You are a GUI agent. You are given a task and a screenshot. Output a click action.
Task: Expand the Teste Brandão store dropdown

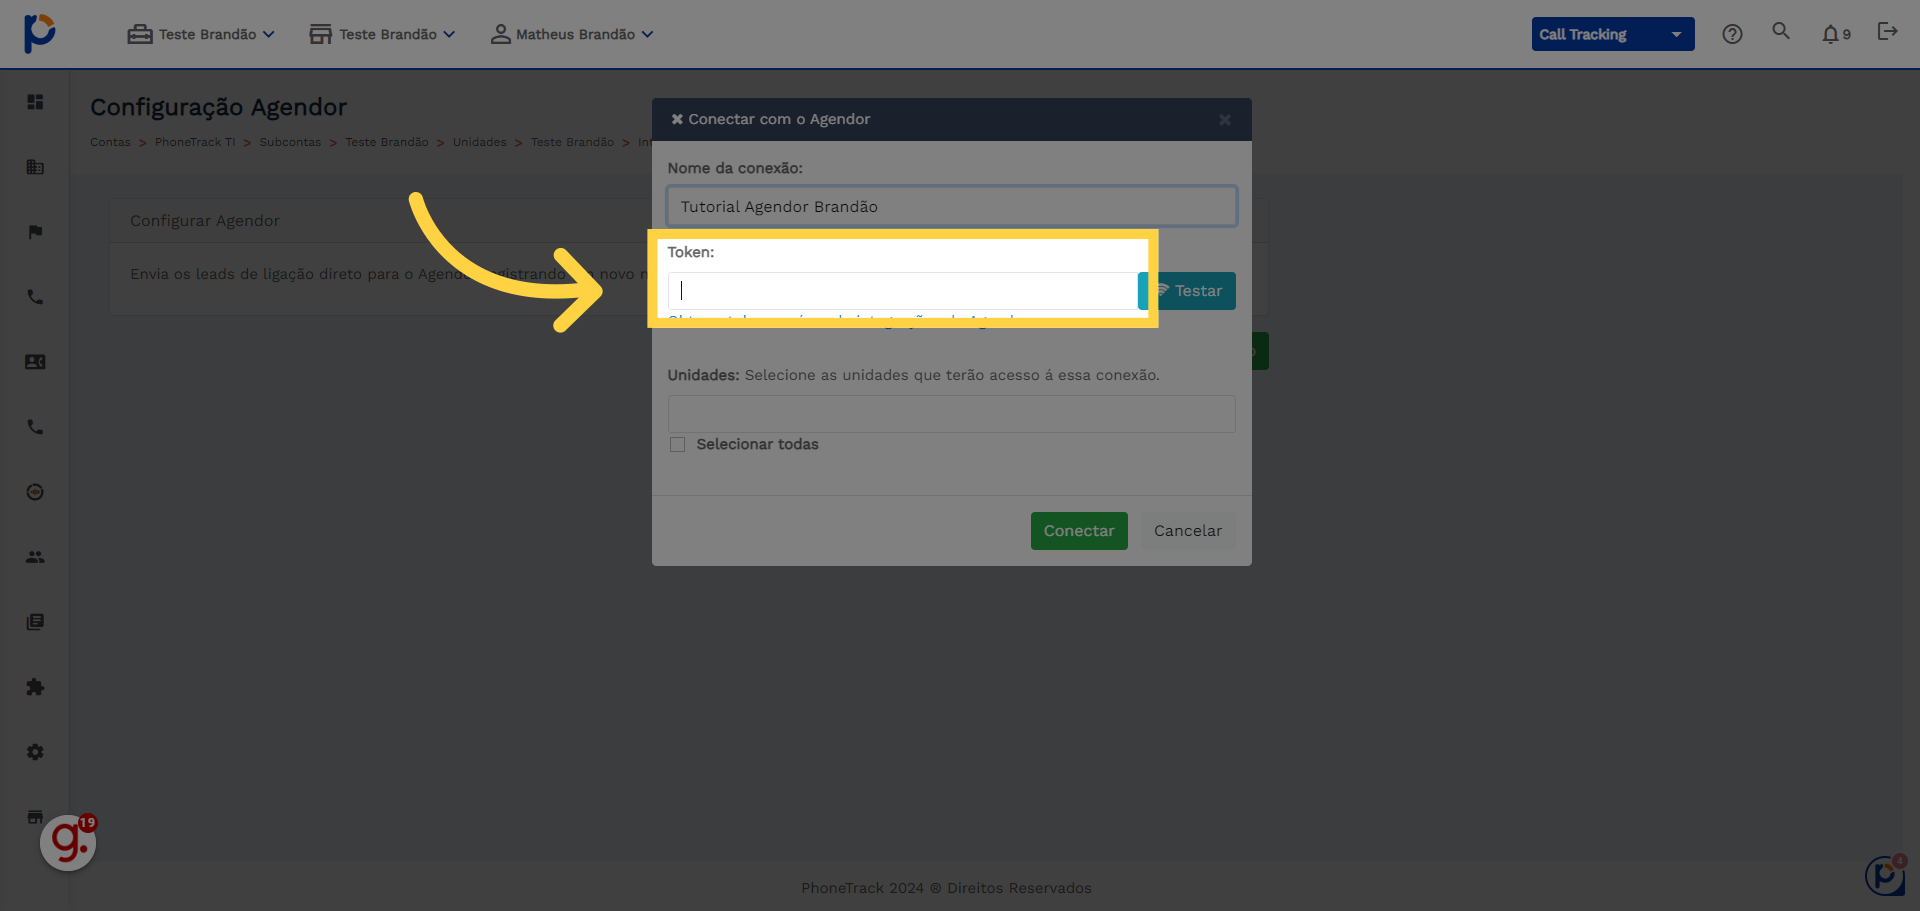pyautogui.click(x=382, y=34)
